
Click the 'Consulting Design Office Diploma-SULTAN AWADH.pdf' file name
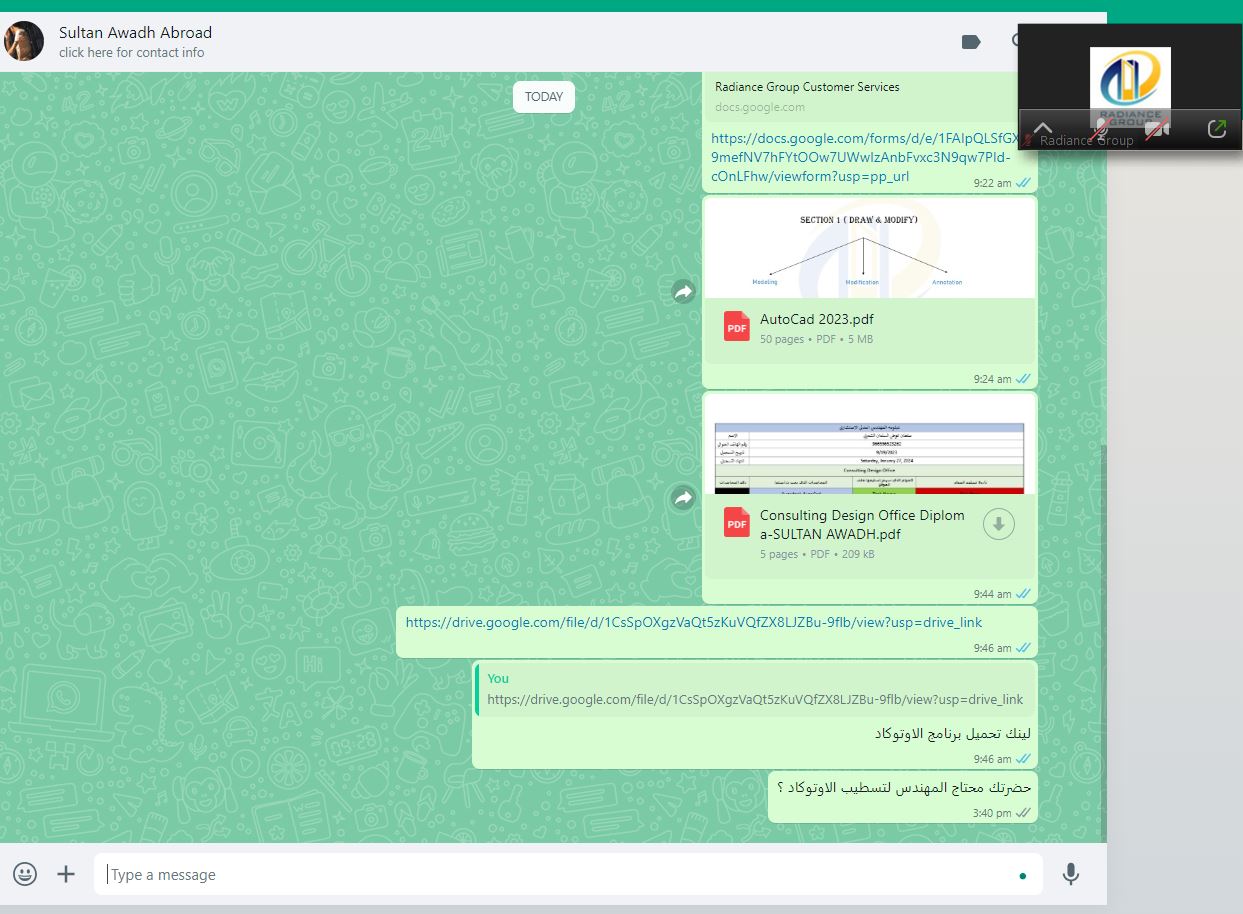point(862,525)
